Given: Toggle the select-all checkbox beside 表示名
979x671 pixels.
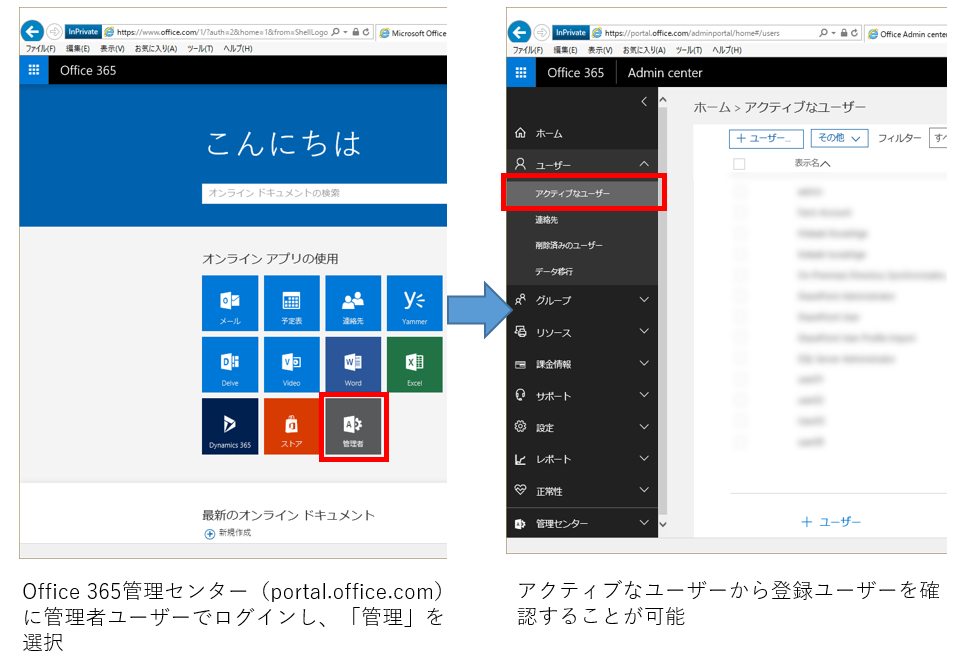Looking at the screenshot, I should tap(739, 164).
